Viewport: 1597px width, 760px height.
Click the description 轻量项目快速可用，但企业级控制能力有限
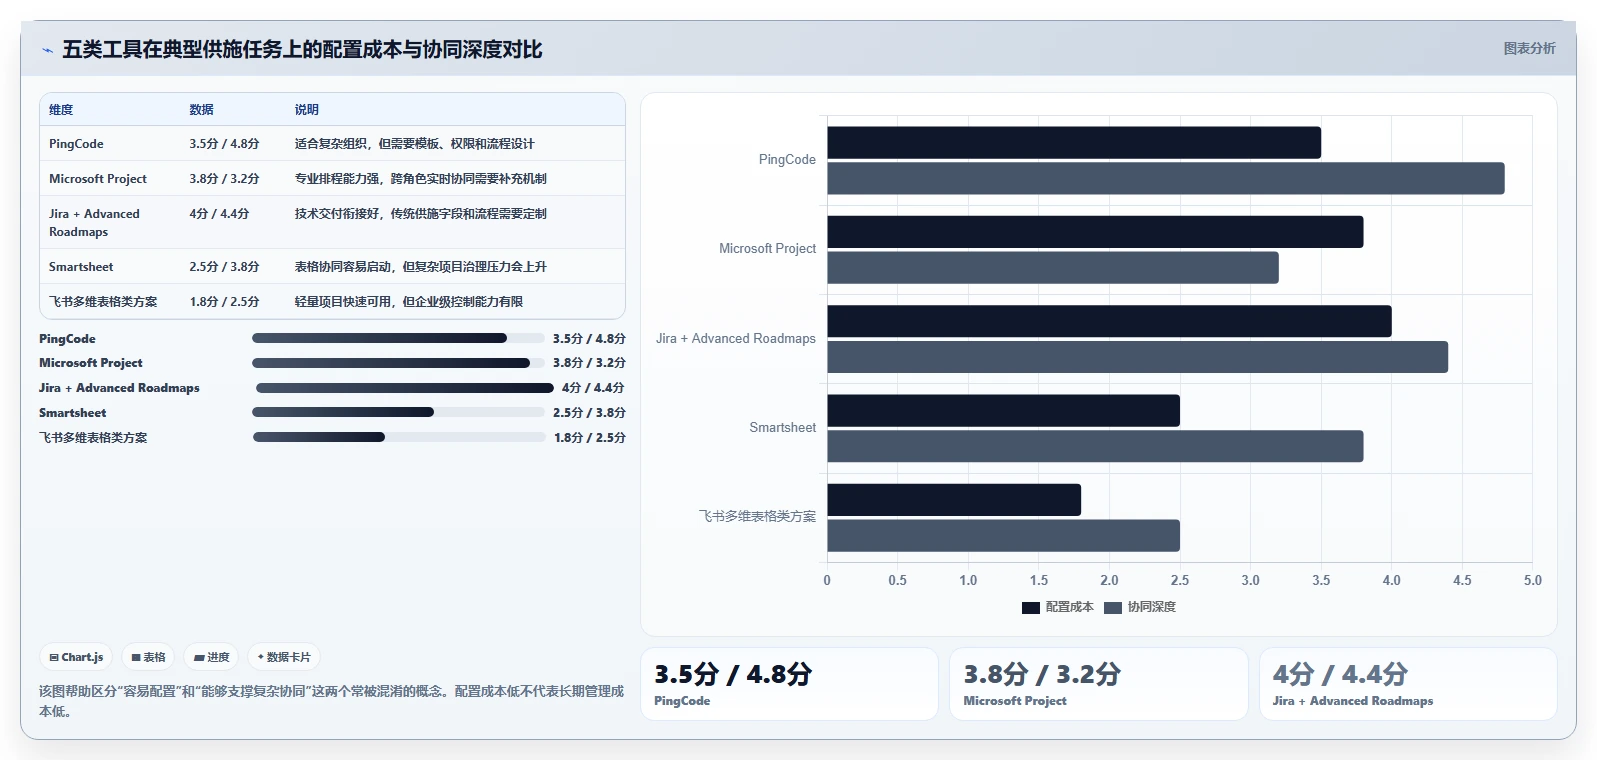pos(408,302)
